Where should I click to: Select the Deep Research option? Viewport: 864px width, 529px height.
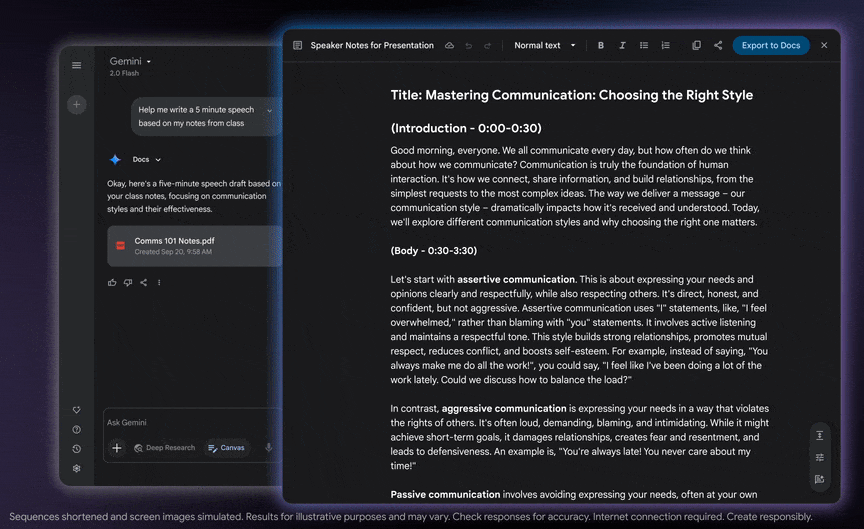(165, 448)
